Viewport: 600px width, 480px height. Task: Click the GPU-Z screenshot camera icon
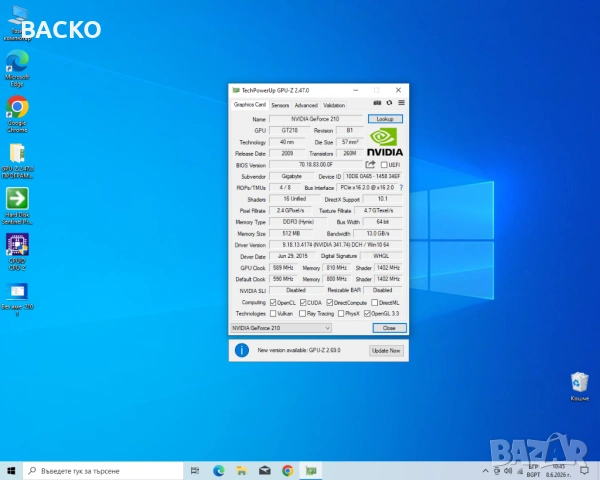pos(377,103)
